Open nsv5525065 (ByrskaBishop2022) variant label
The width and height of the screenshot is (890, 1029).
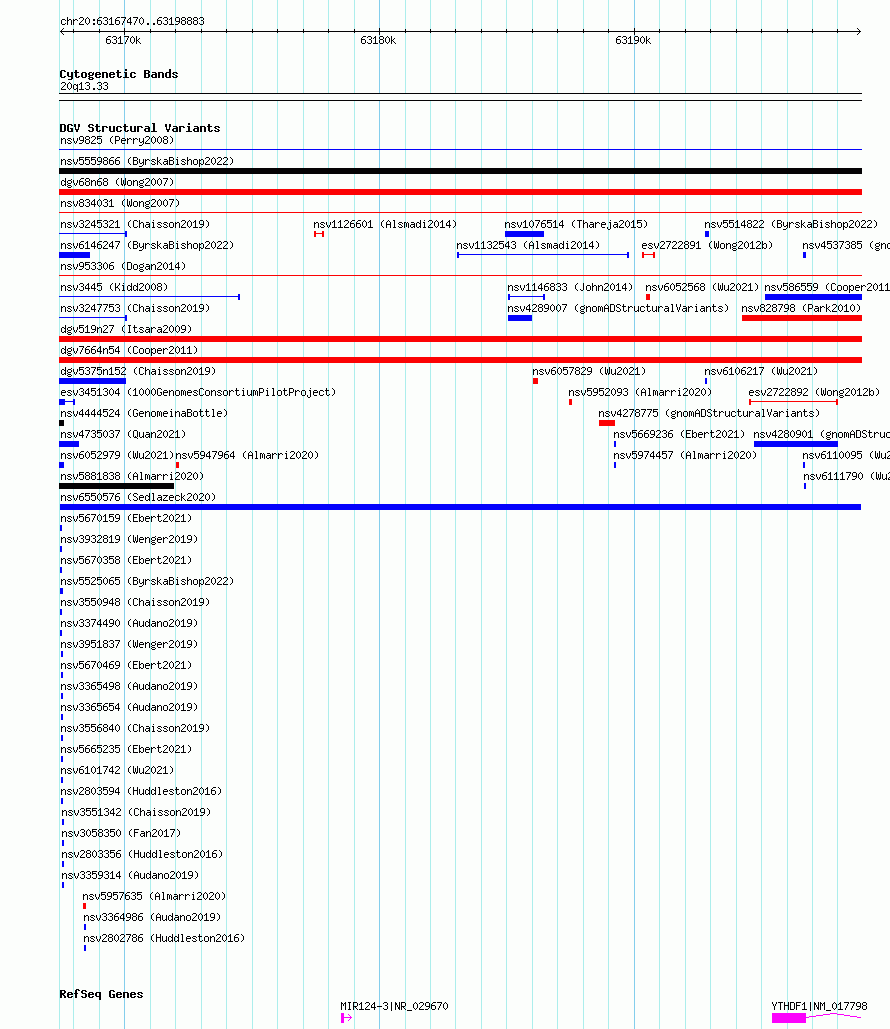pos(147,581)
